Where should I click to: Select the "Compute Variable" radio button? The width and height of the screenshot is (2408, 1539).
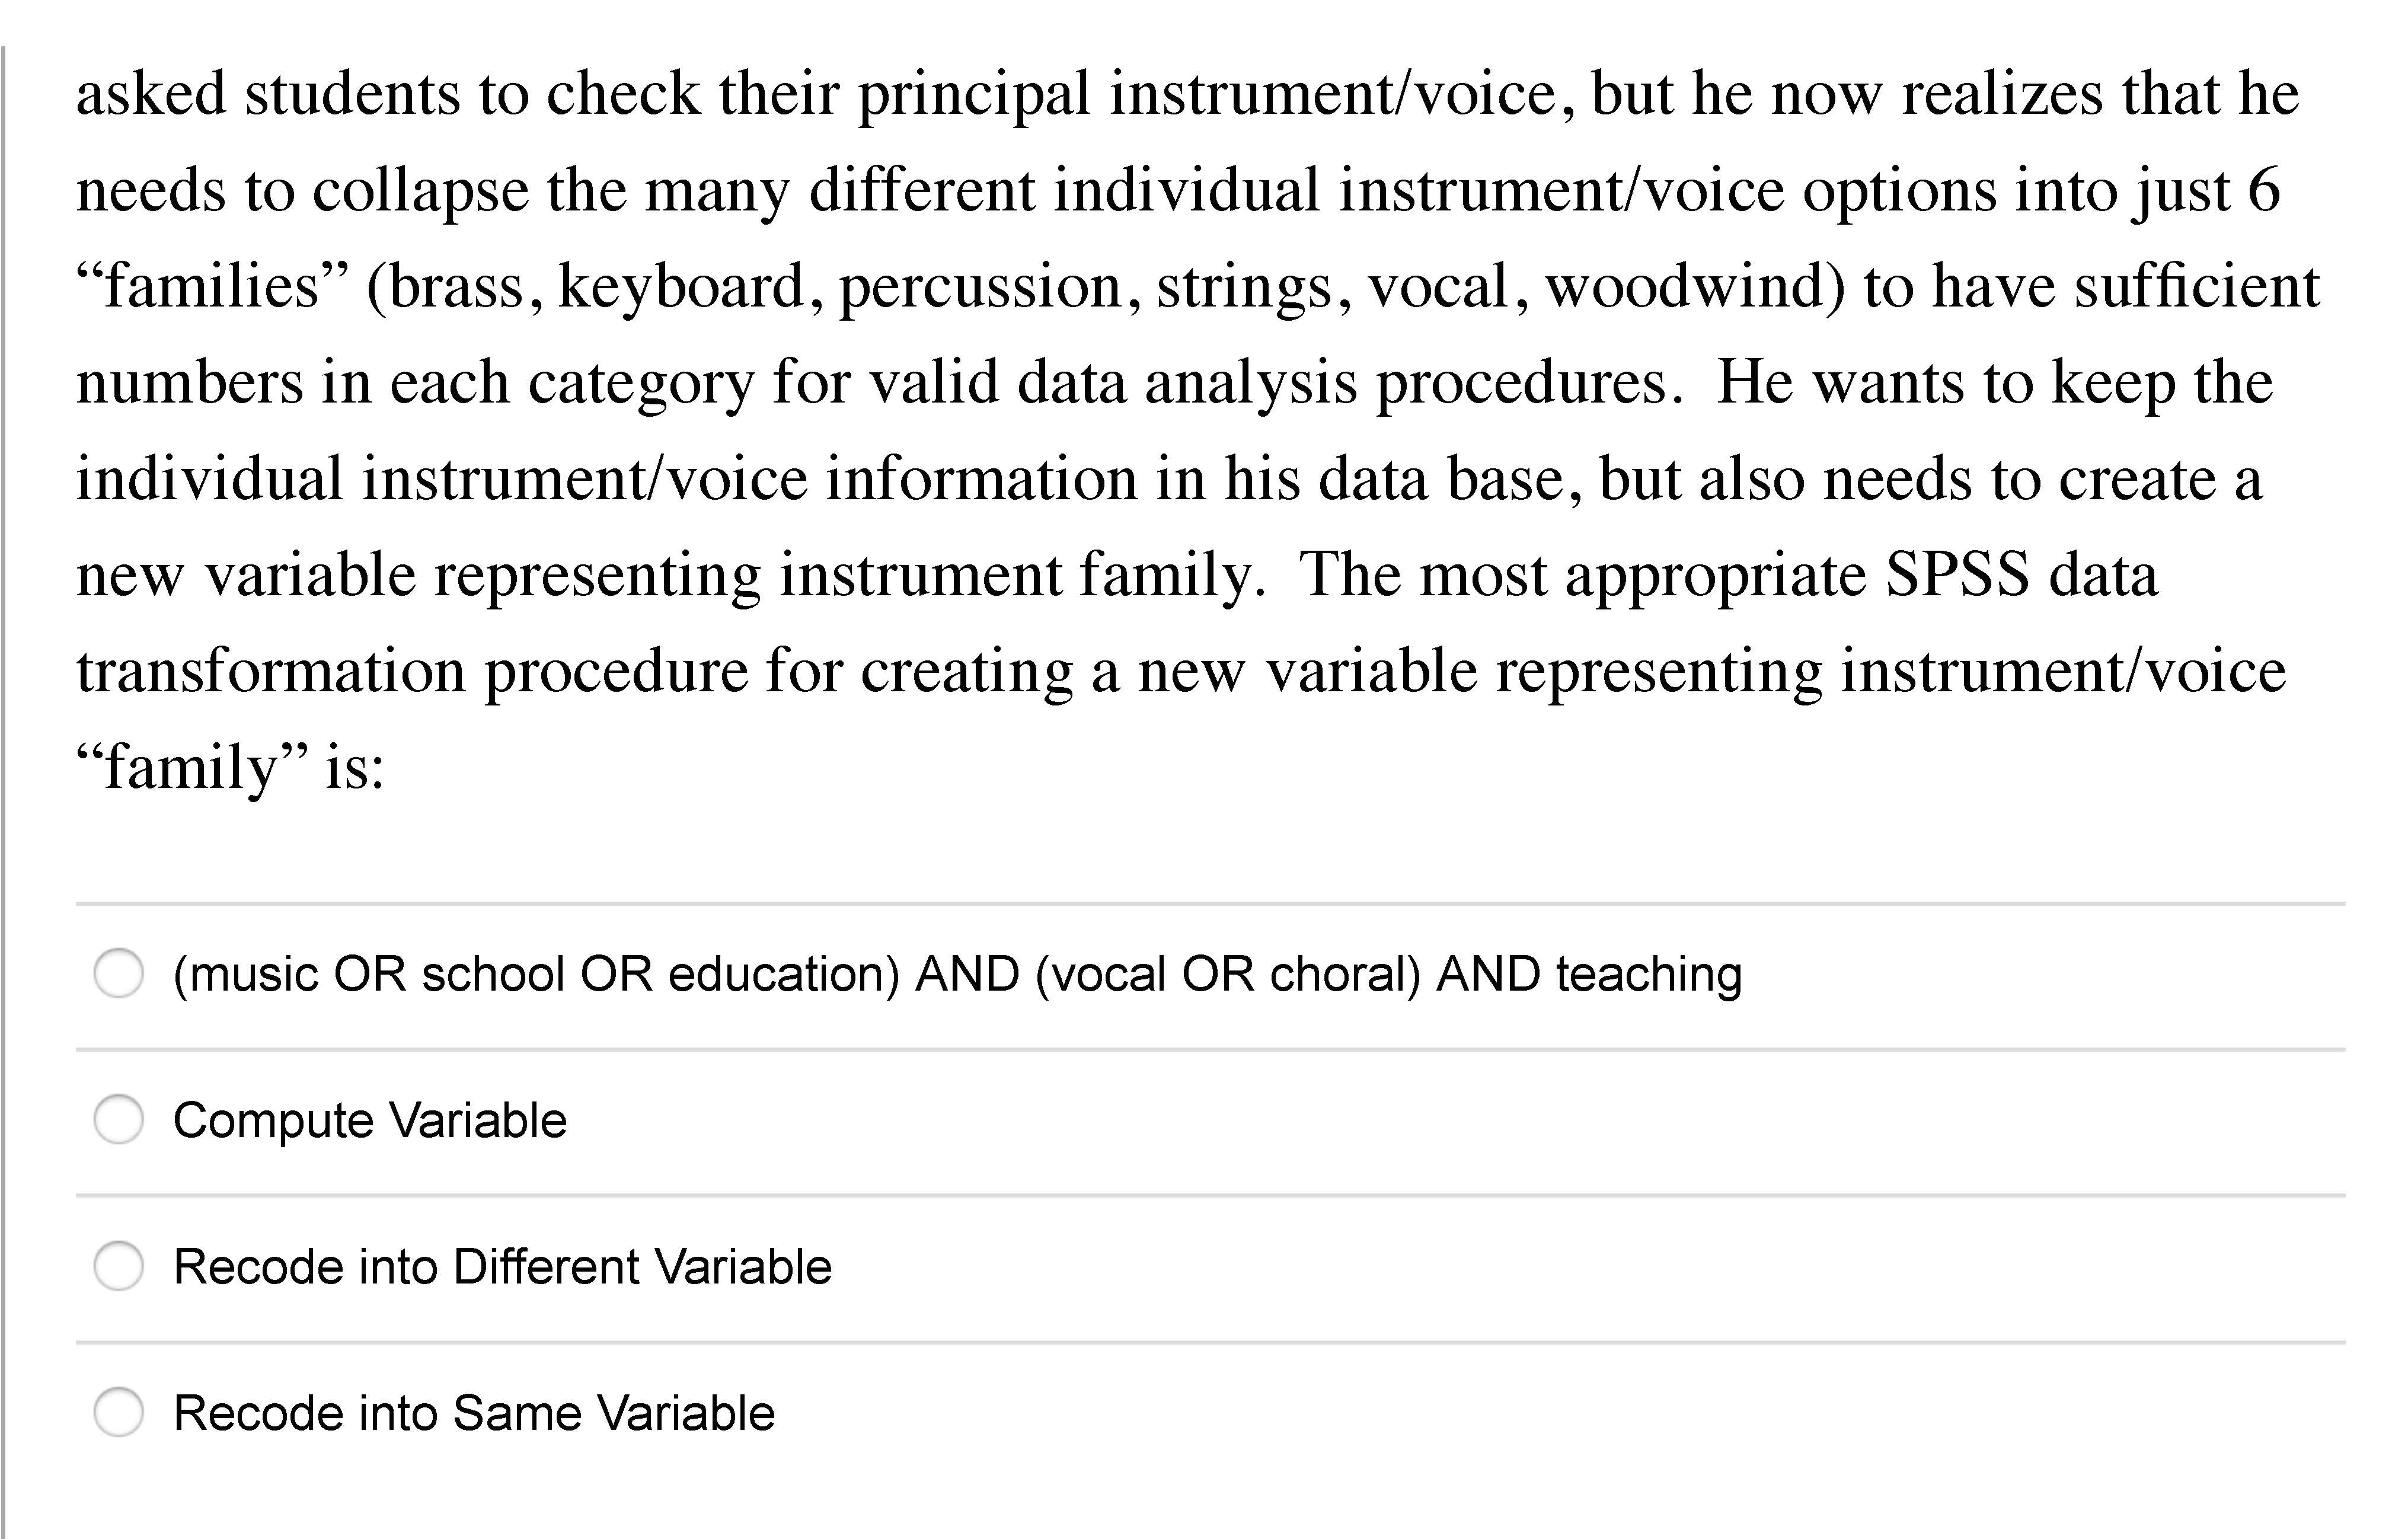119,1119
